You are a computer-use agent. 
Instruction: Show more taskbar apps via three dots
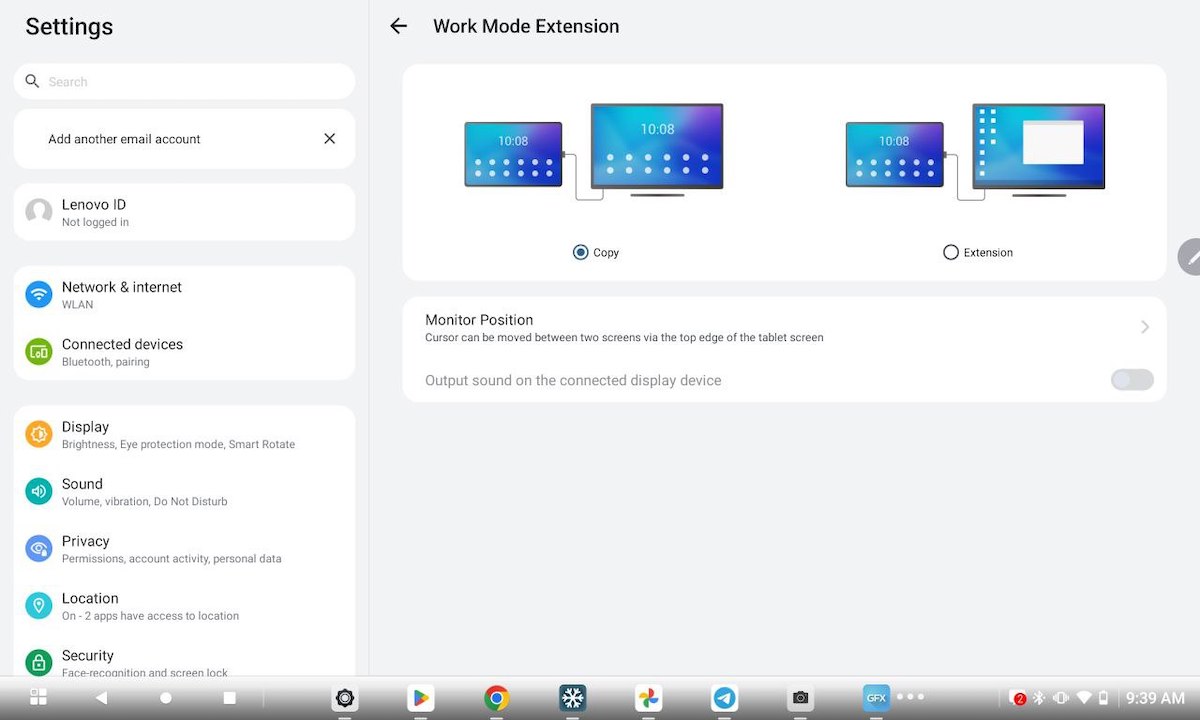(x=910, y=696)
